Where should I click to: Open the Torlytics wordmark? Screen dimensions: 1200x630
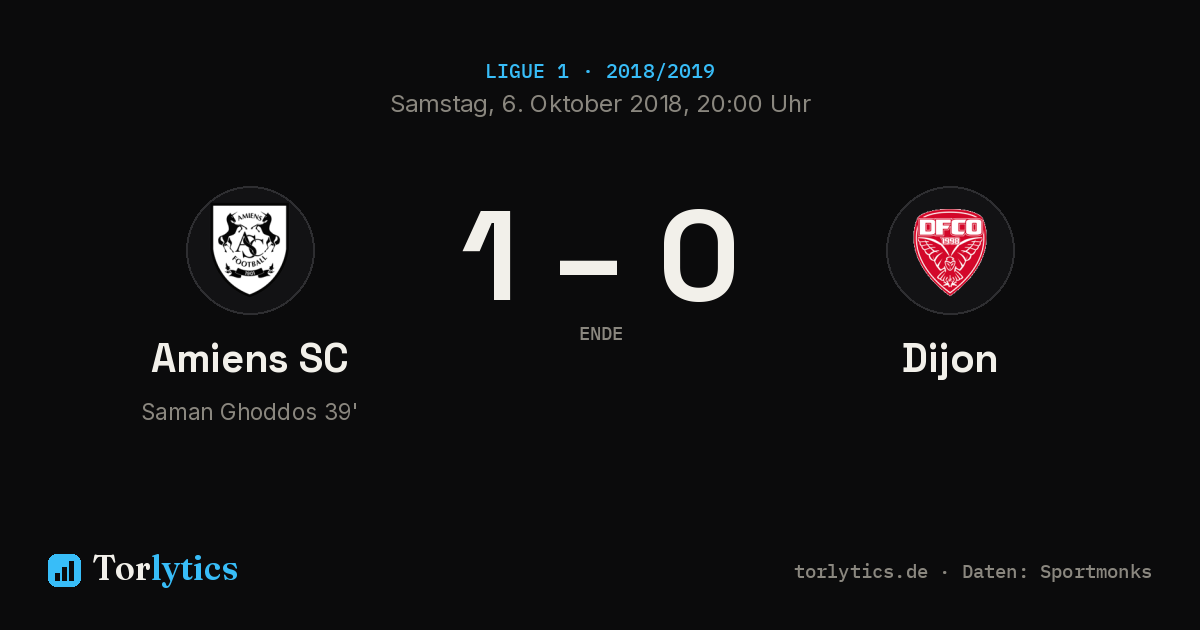165,569
